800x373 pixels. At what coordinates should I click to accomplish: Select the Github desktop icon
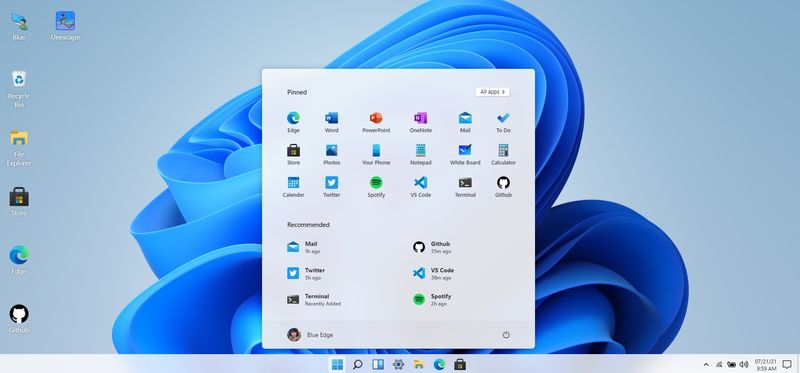(x=19, y=319)
